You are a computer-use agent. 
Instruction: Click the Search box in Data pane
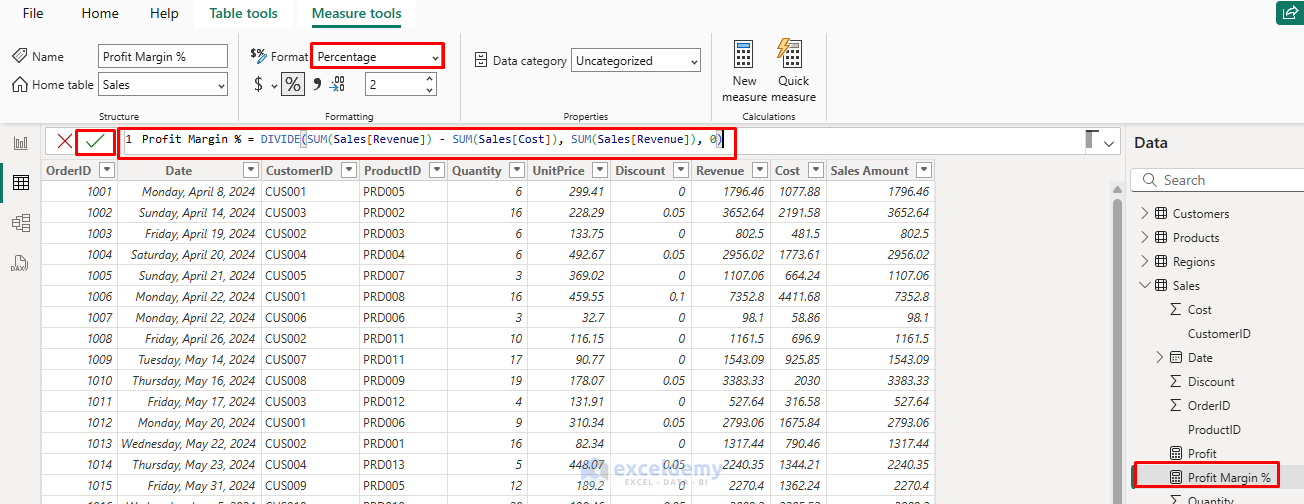[1217, 180]
